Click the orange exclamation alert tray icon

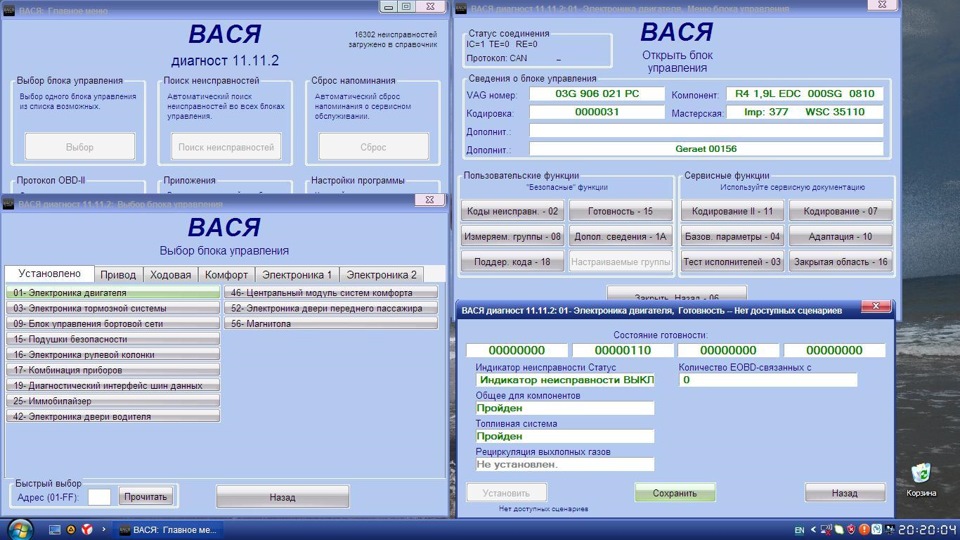click(x=864, y=530)
